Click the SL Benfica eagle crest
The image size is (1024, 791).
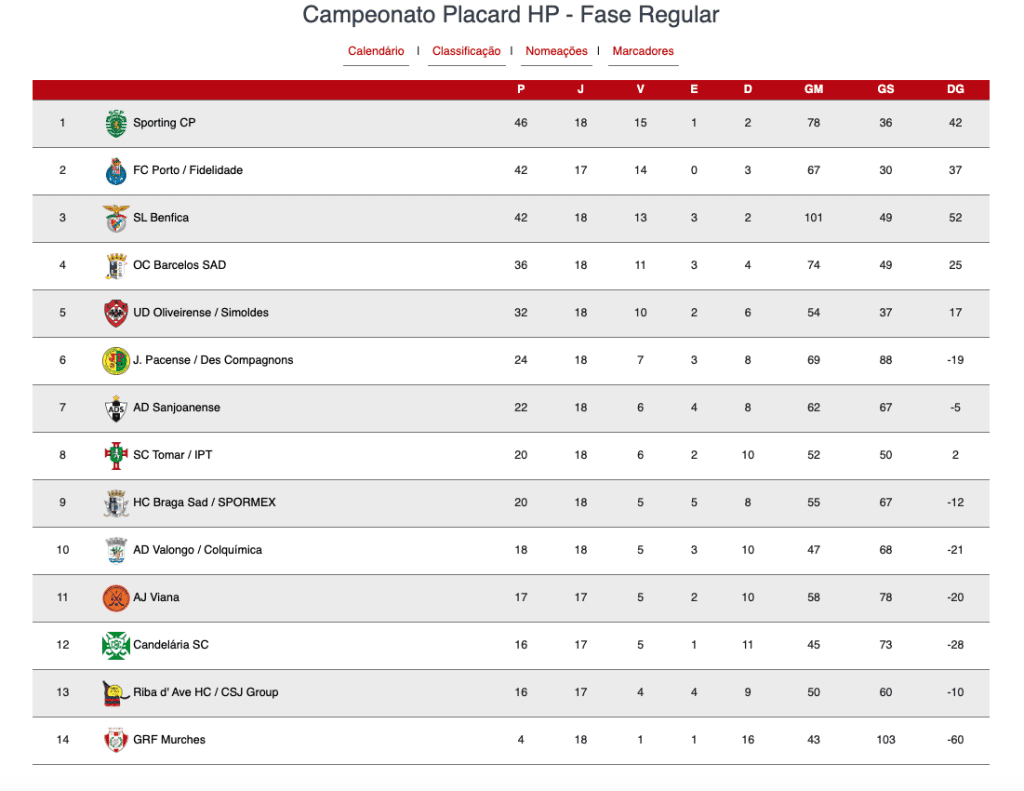pos(116,218)
